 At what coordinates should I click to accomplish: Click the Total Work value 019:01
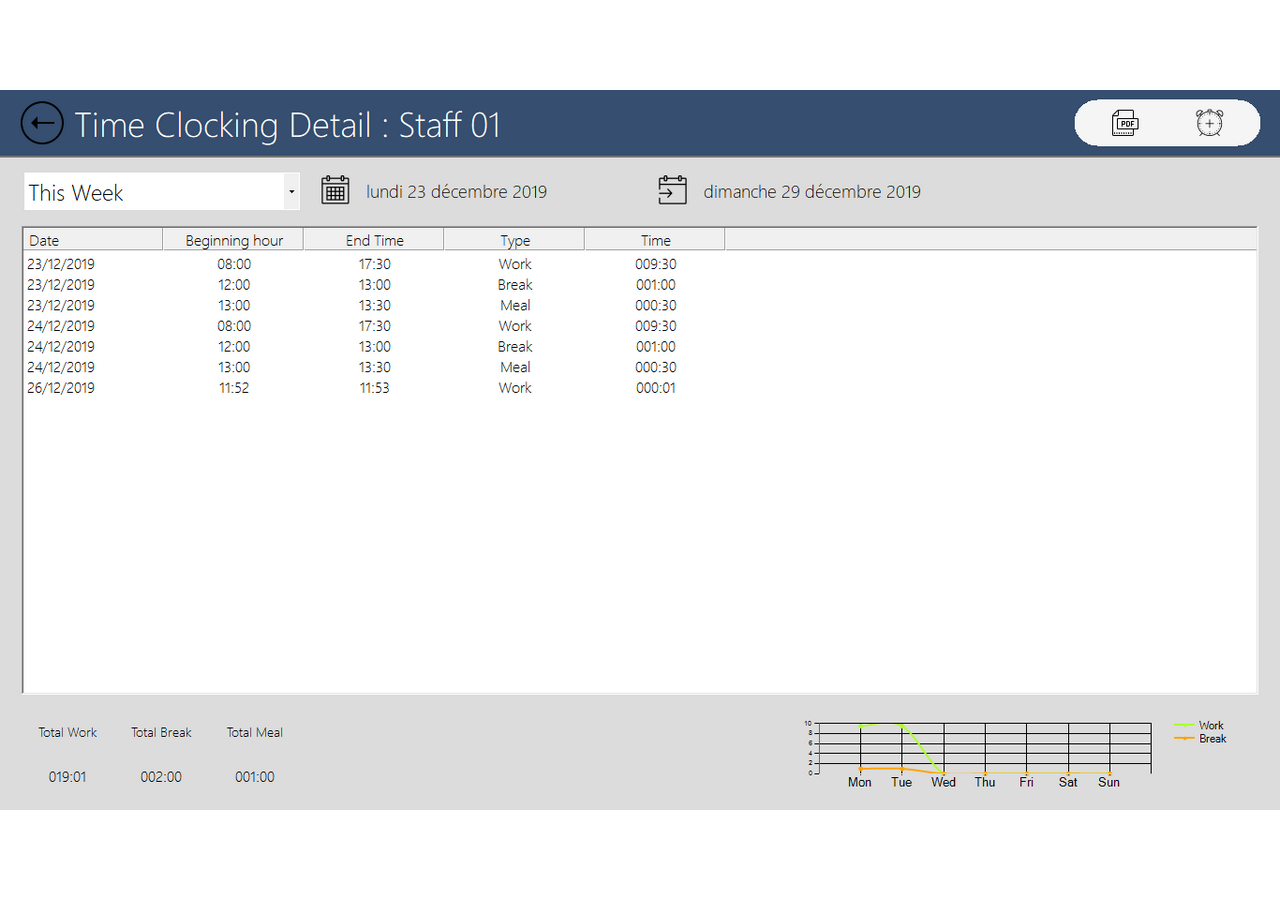(67, 777)
